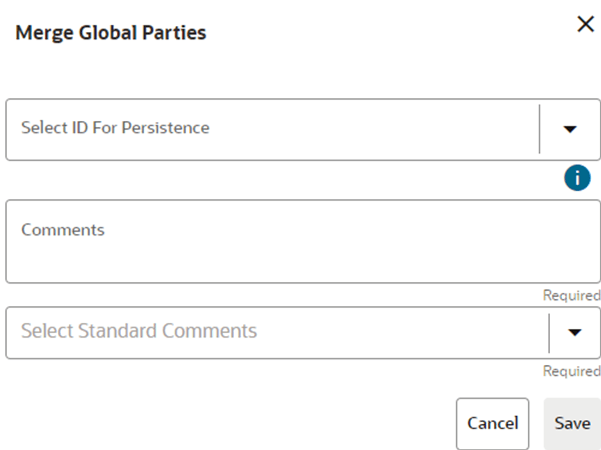The image size is (601, 450).
Task: Click the Save button
Action: (572, 423)
